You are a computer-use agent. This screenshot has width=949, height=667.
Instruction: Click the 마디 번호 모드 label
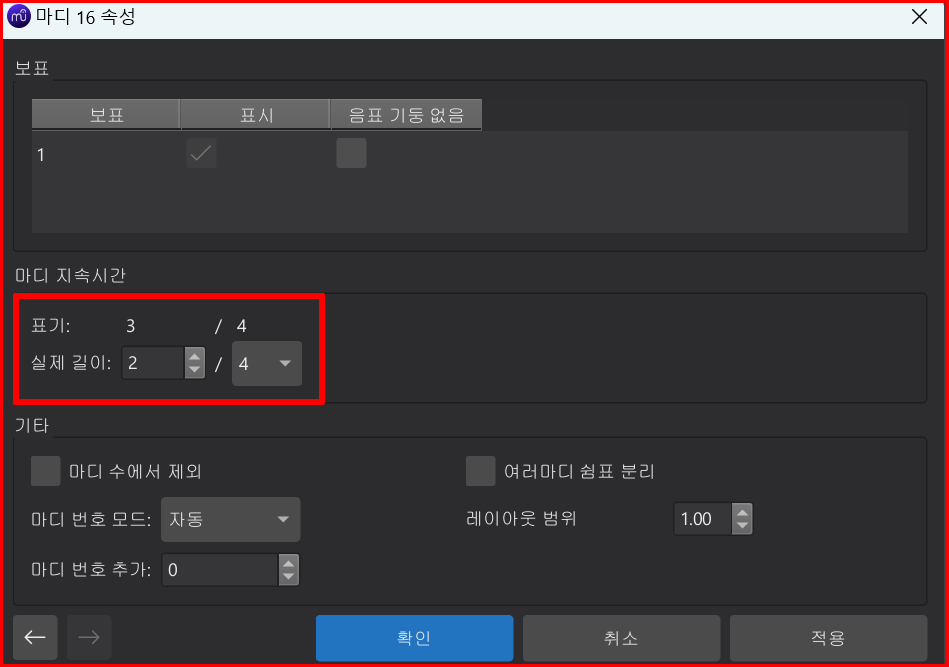coord(91,519)
